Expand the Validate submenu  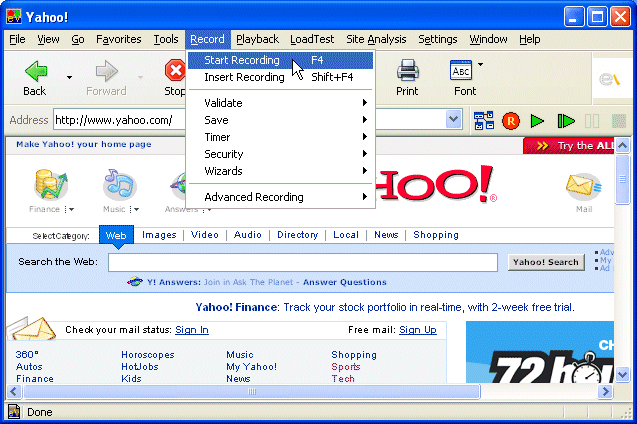tap(280, 103)
